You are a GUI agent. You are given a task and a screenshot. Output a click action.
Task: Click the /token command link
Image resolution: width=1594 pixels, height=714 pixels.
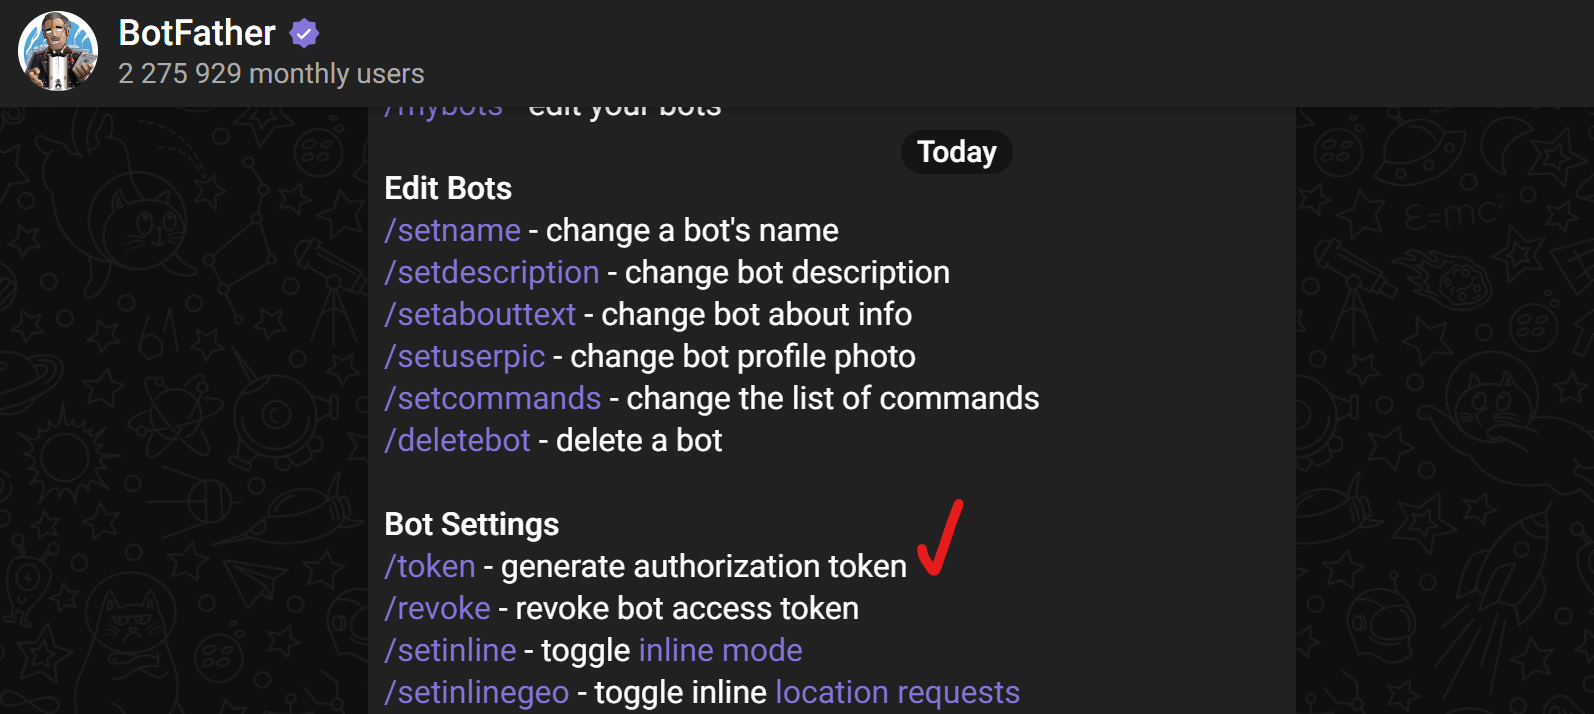[x=430, y=567]
